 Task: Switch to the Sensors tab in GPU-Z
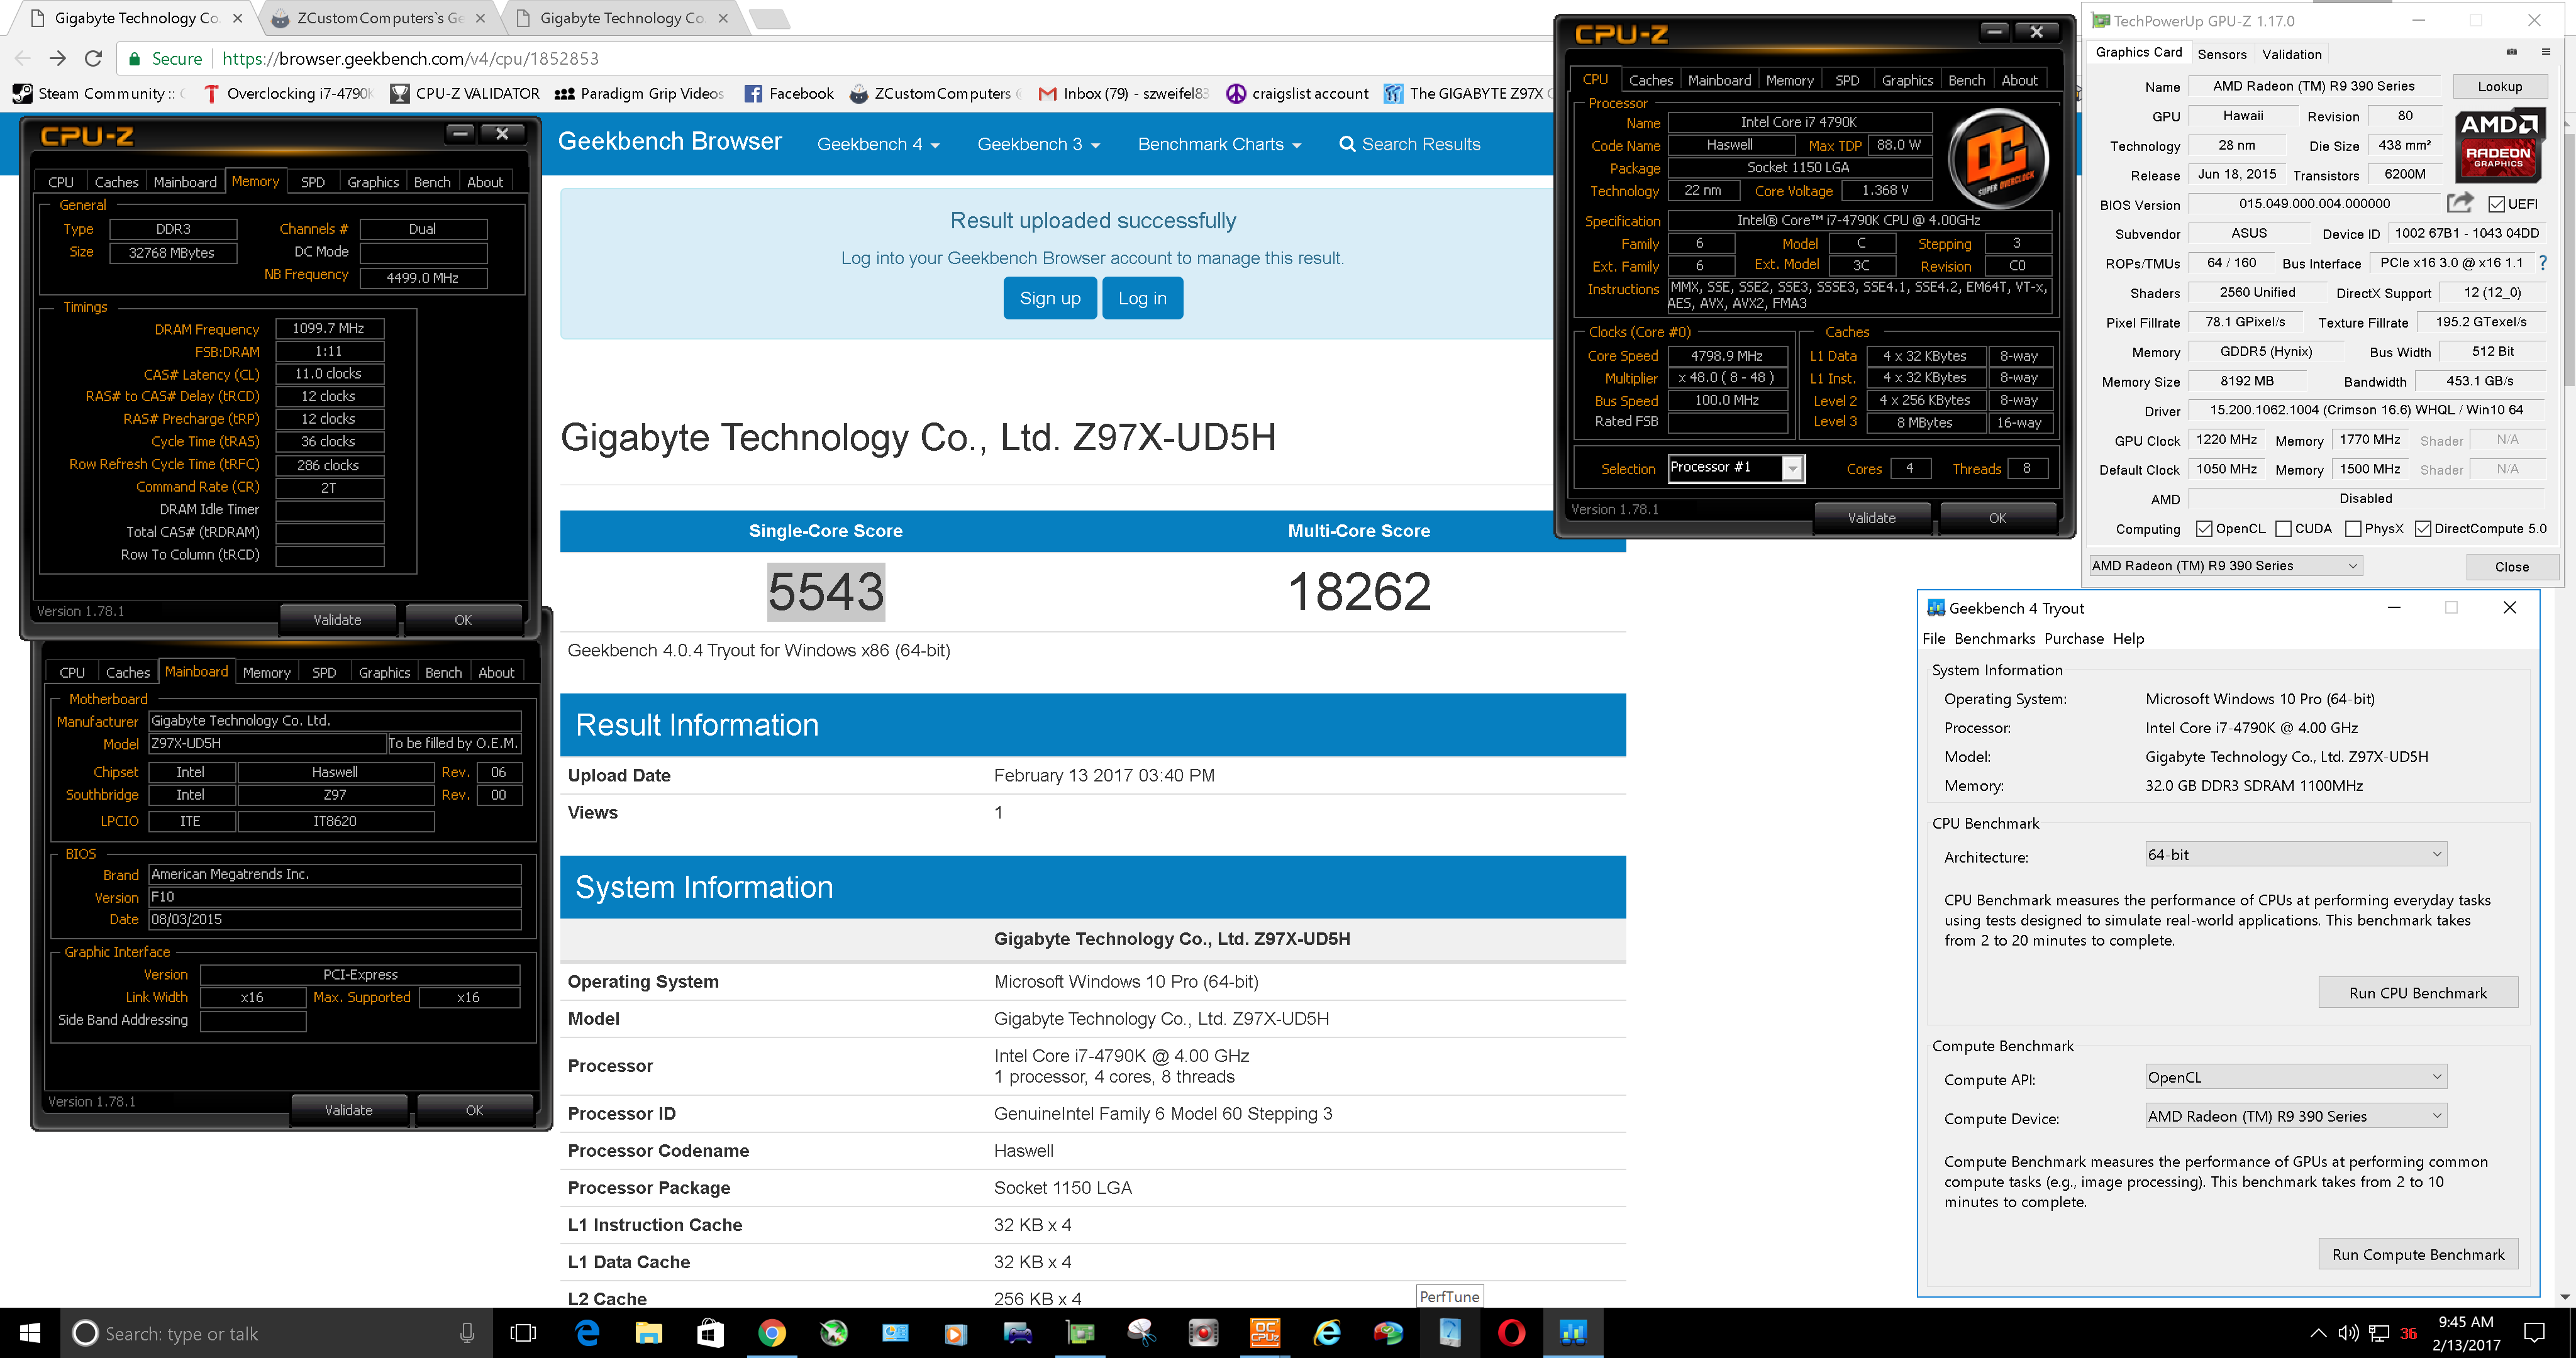coord(2221,54)
